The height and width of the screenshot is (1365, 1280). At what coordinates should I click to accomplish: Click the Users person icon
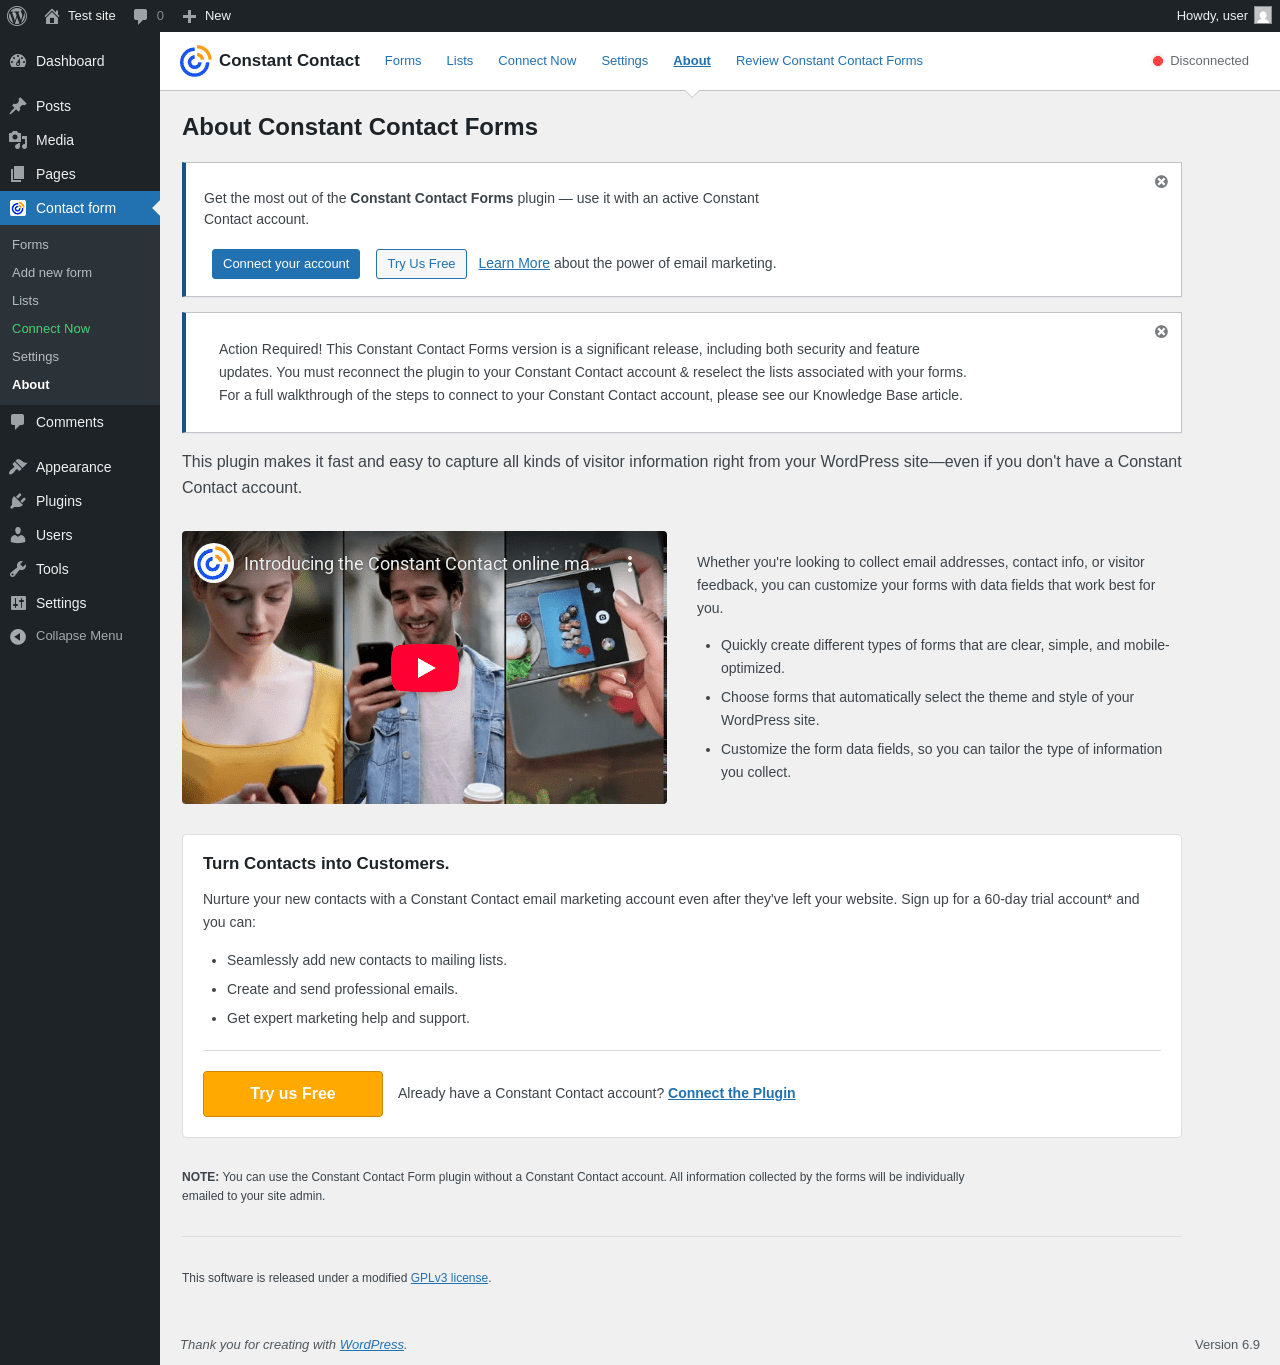(18, 535)
